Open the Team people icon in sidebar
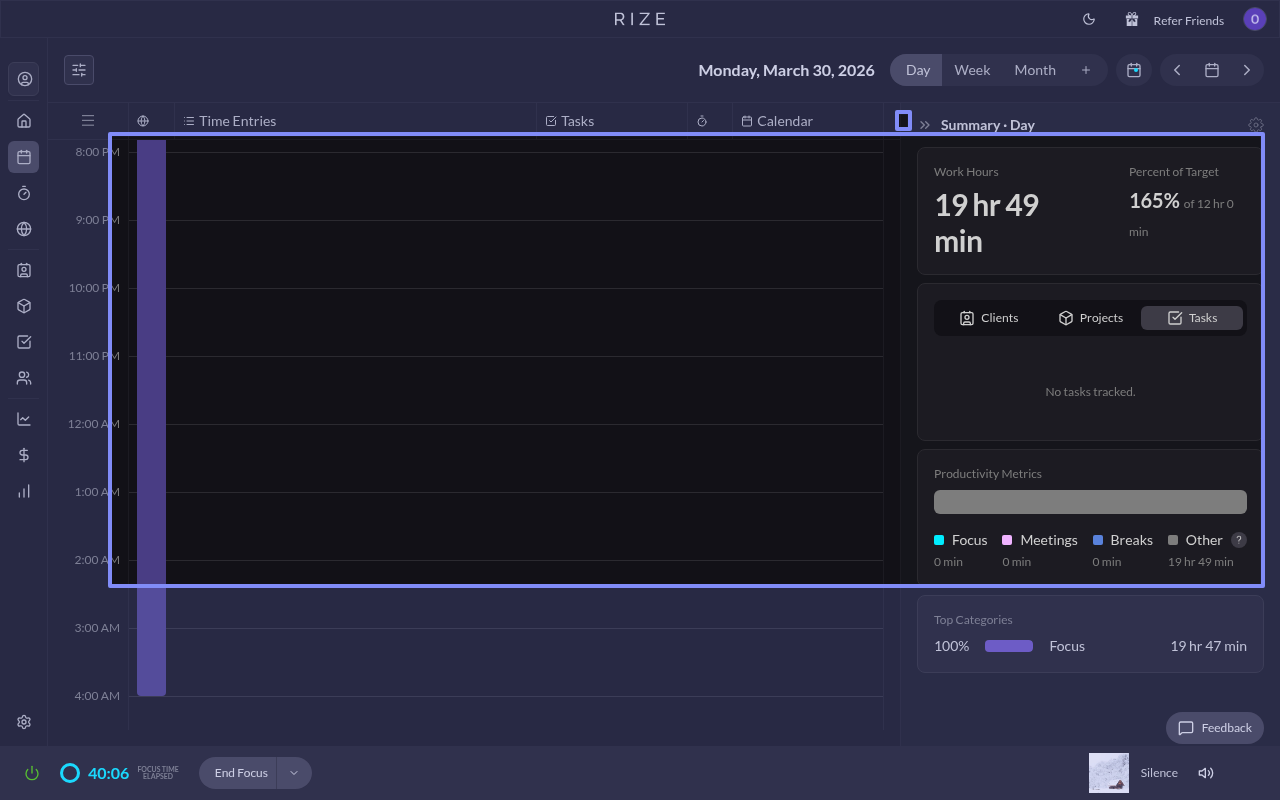This screenshot has width=1280, height=800. coord(24,378)
